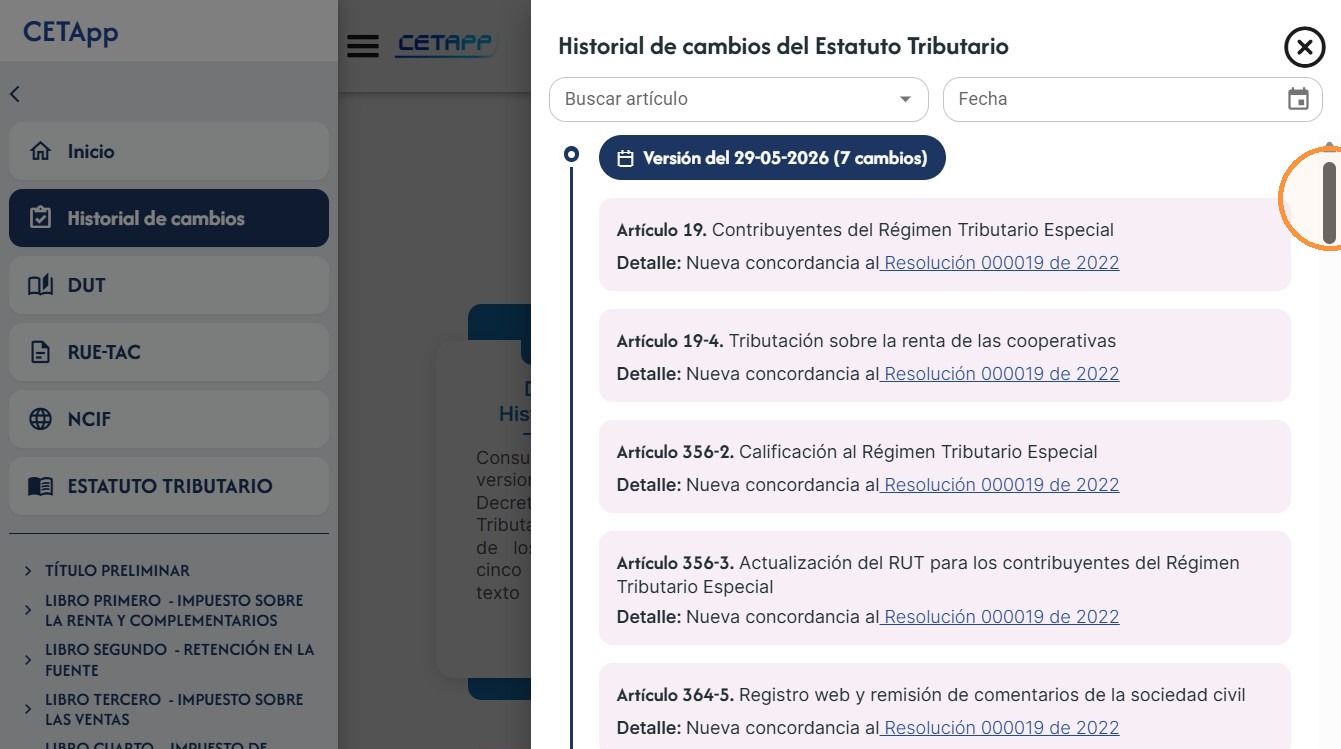Click the clipboard icon of Historial de cambios
This screenshot has height=749, width=1341.
(41, 218)
